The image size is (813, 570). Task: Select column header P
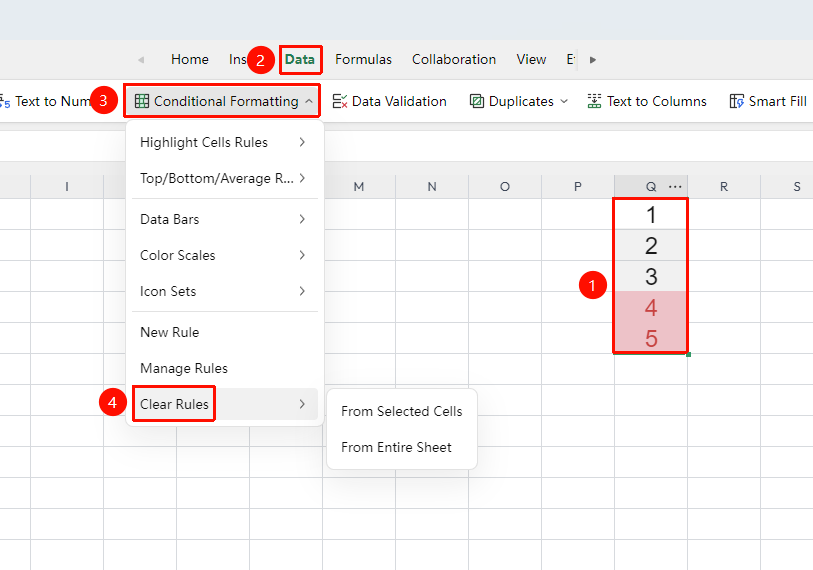(x=578, y=187)
